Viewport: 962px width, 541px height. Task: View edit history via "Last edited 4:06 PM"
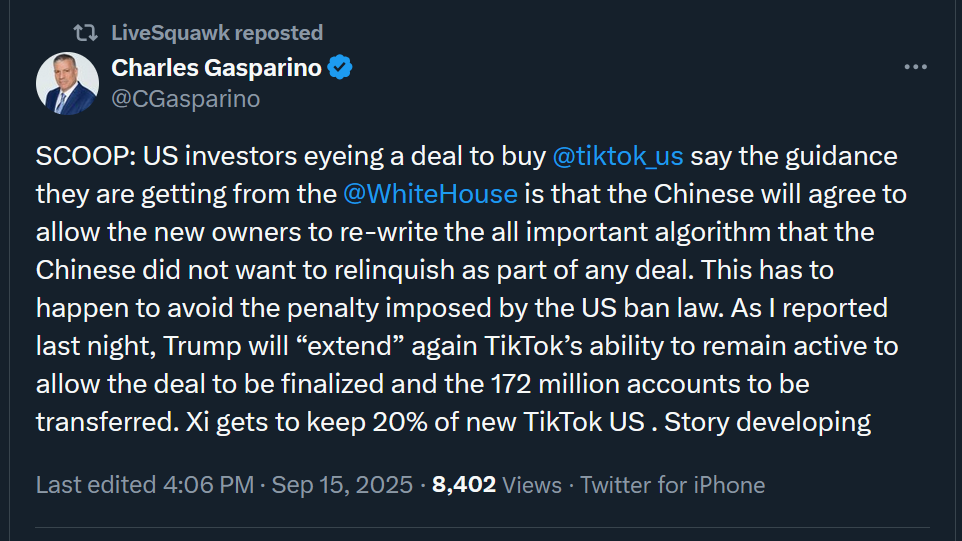coord(143,485)
